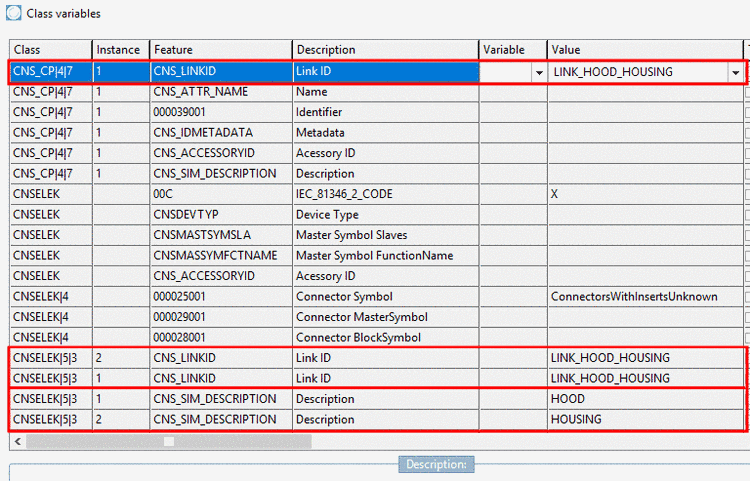The height and width of the screenshot is (481, 750).
Task: Select CNS_LINKID cell in CNSELEK|5|3 instance 1 row
Action: point(221,379)
